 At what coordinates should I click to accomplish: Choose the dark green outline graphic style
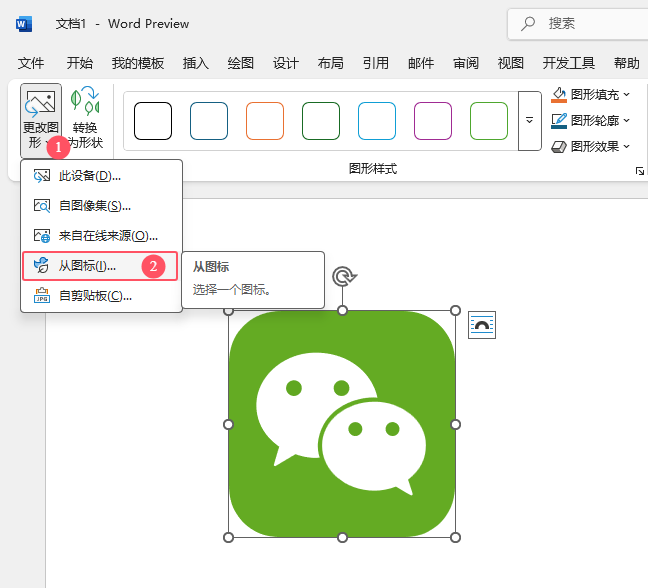[x=321, y=121]
